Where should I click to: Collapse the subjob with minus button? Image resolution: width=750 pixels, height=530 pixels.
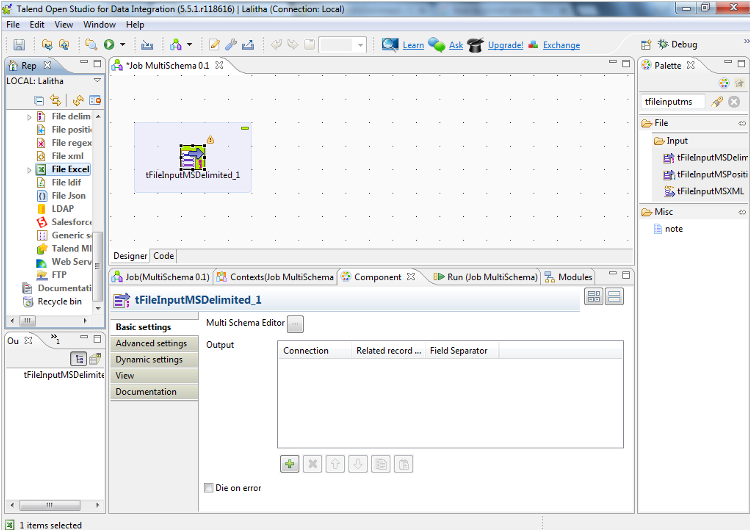click(245, 128)
